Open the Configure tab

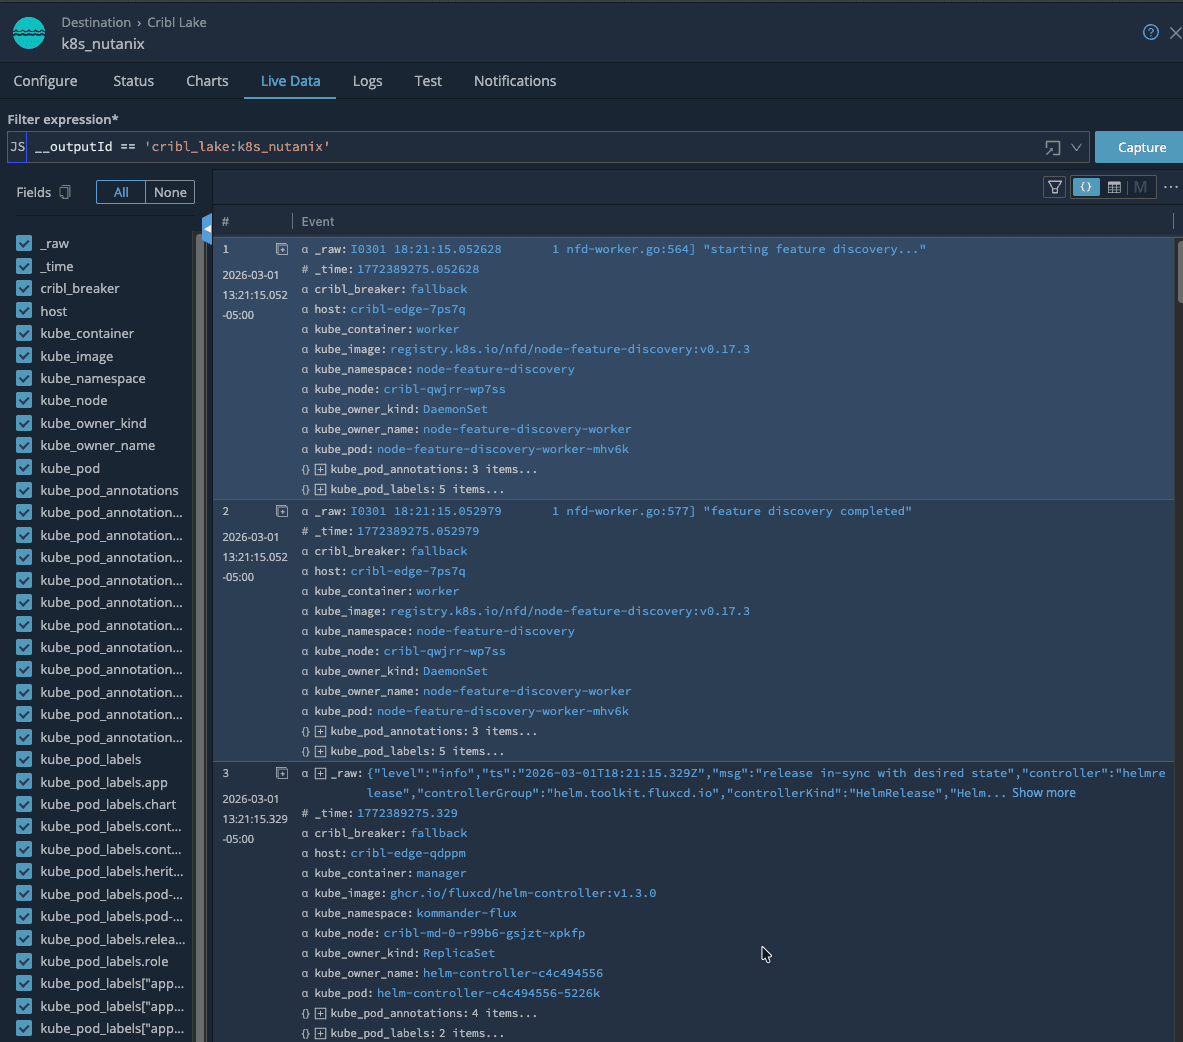[45, 81]
